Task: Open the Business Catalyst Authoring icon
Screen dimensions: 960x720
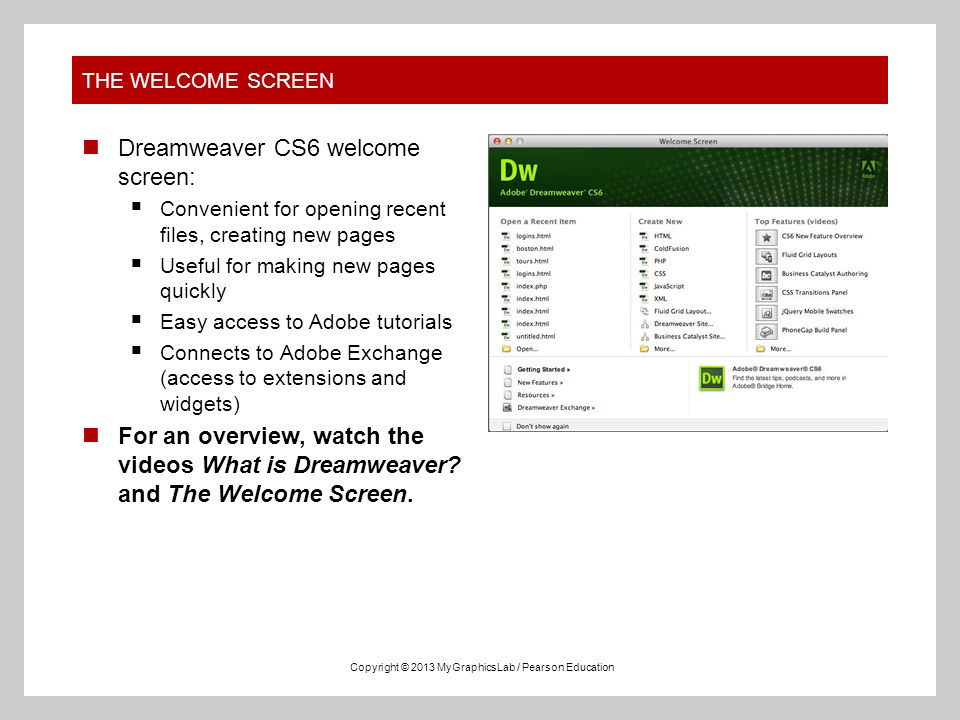Action: 766,275
